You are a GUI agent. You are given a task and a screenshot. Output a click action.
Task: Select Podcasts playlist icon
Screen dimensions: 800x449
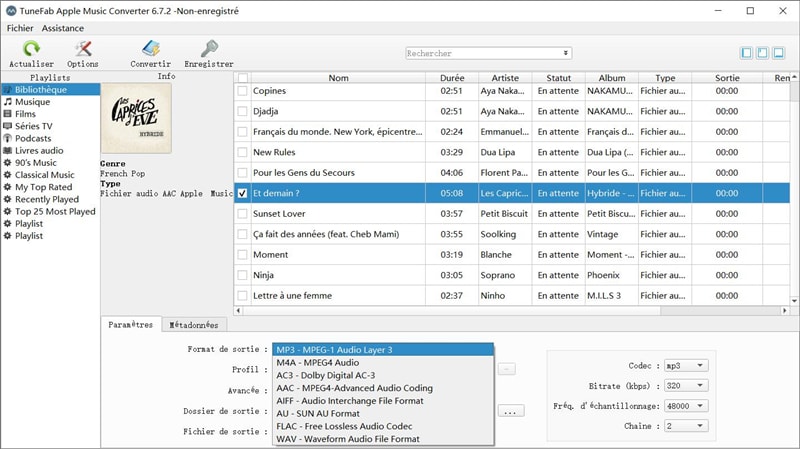coord(8,138)
